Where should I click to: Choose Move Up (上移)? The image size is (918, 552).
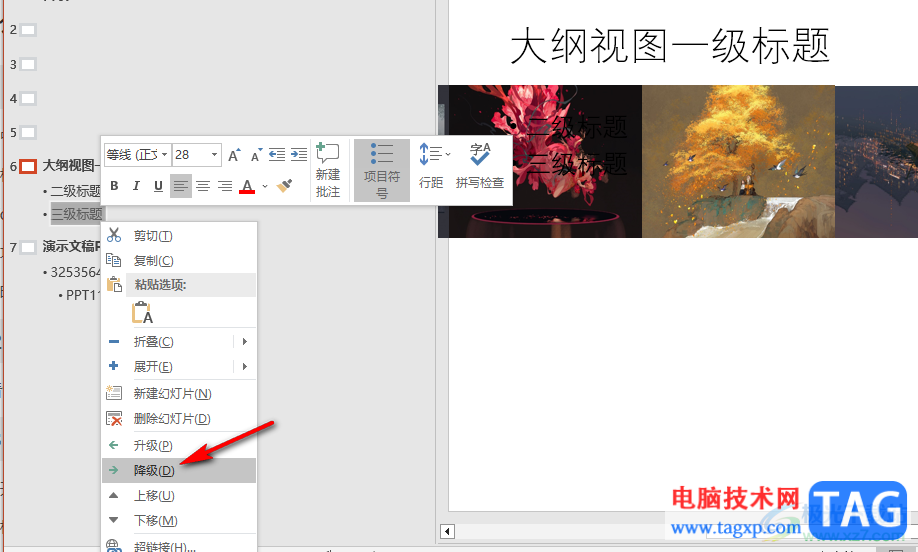click(x=179, y=496)
